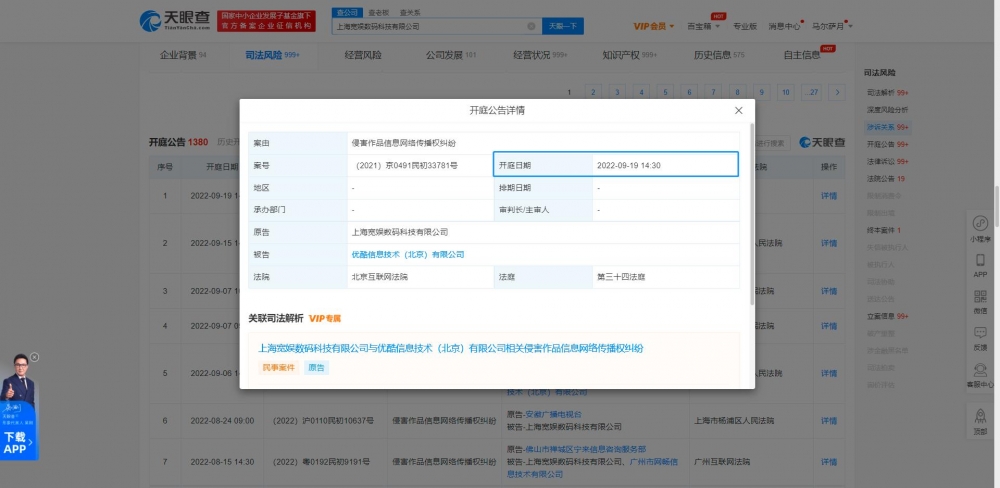Open 消息中心 notifications
Viewport: 1000px width, 488px height.
tap(784, 26)
